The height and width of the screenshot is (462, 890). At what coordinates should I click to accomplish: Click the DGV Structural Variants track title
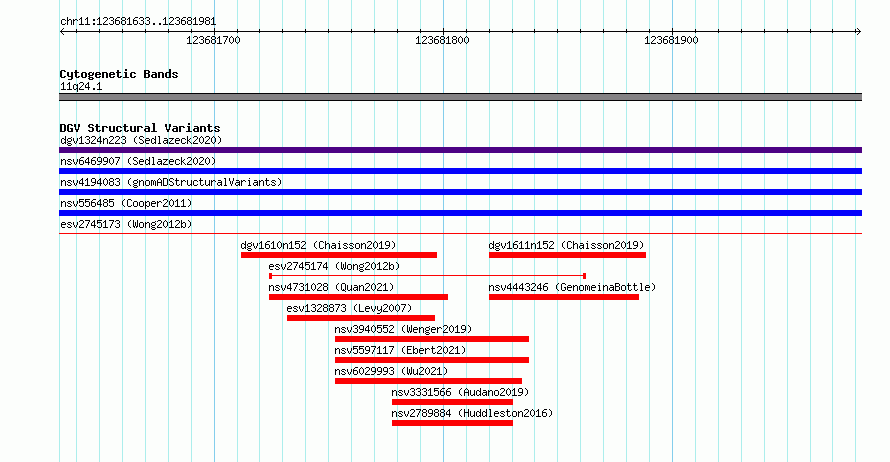pos(140,128)
